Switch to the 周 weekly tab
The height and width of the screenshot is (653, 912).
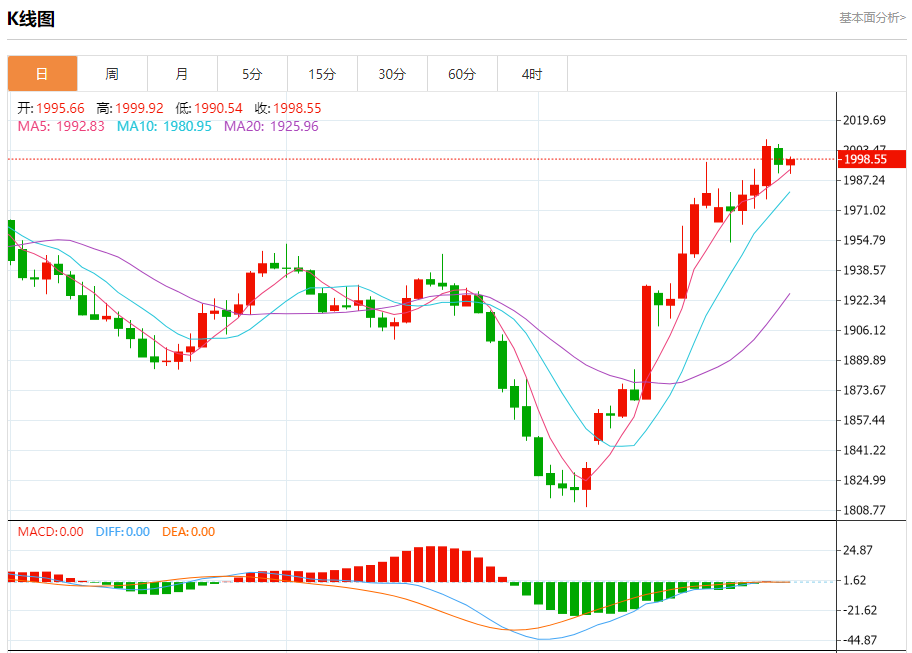112,74
